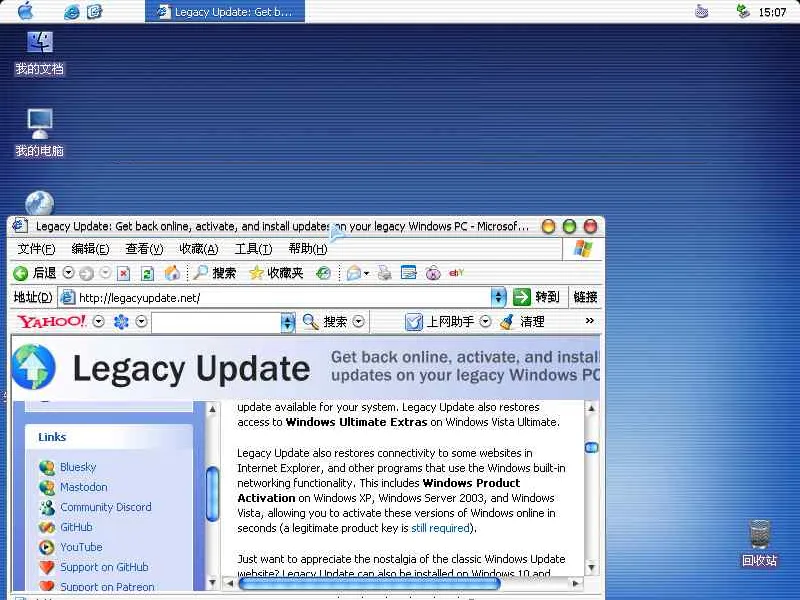This screenshot has height=600, width=800.
Task: Expand the Yahoo search box dropdown
Action: [x=288, y=322]
